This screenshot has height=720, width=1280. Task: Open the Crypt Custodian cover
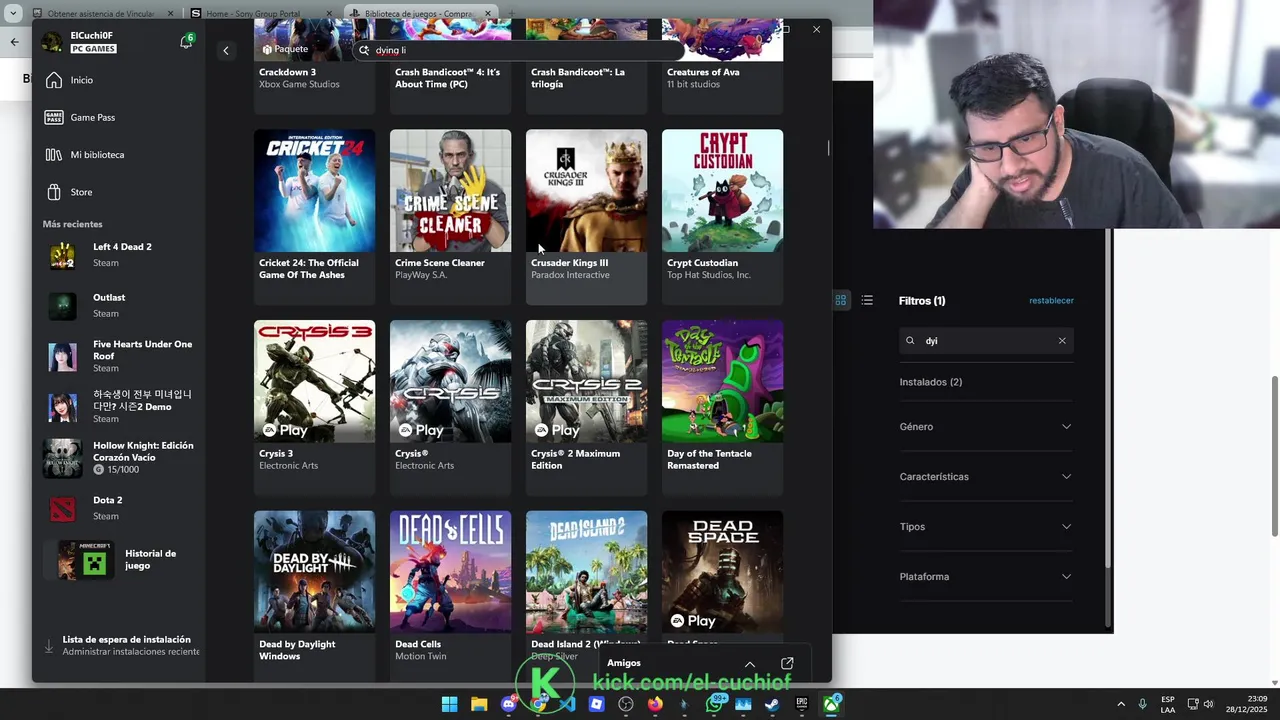[x=722, y=190]
